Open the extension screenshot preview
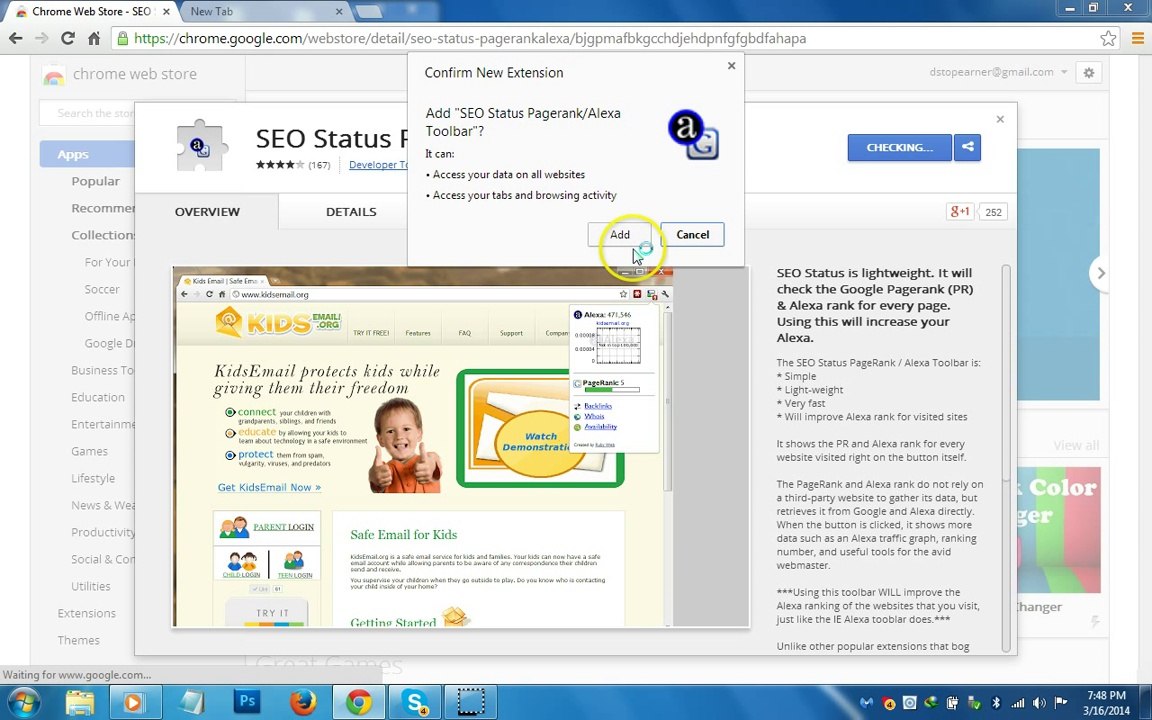1152x720 pixels. 461,447
